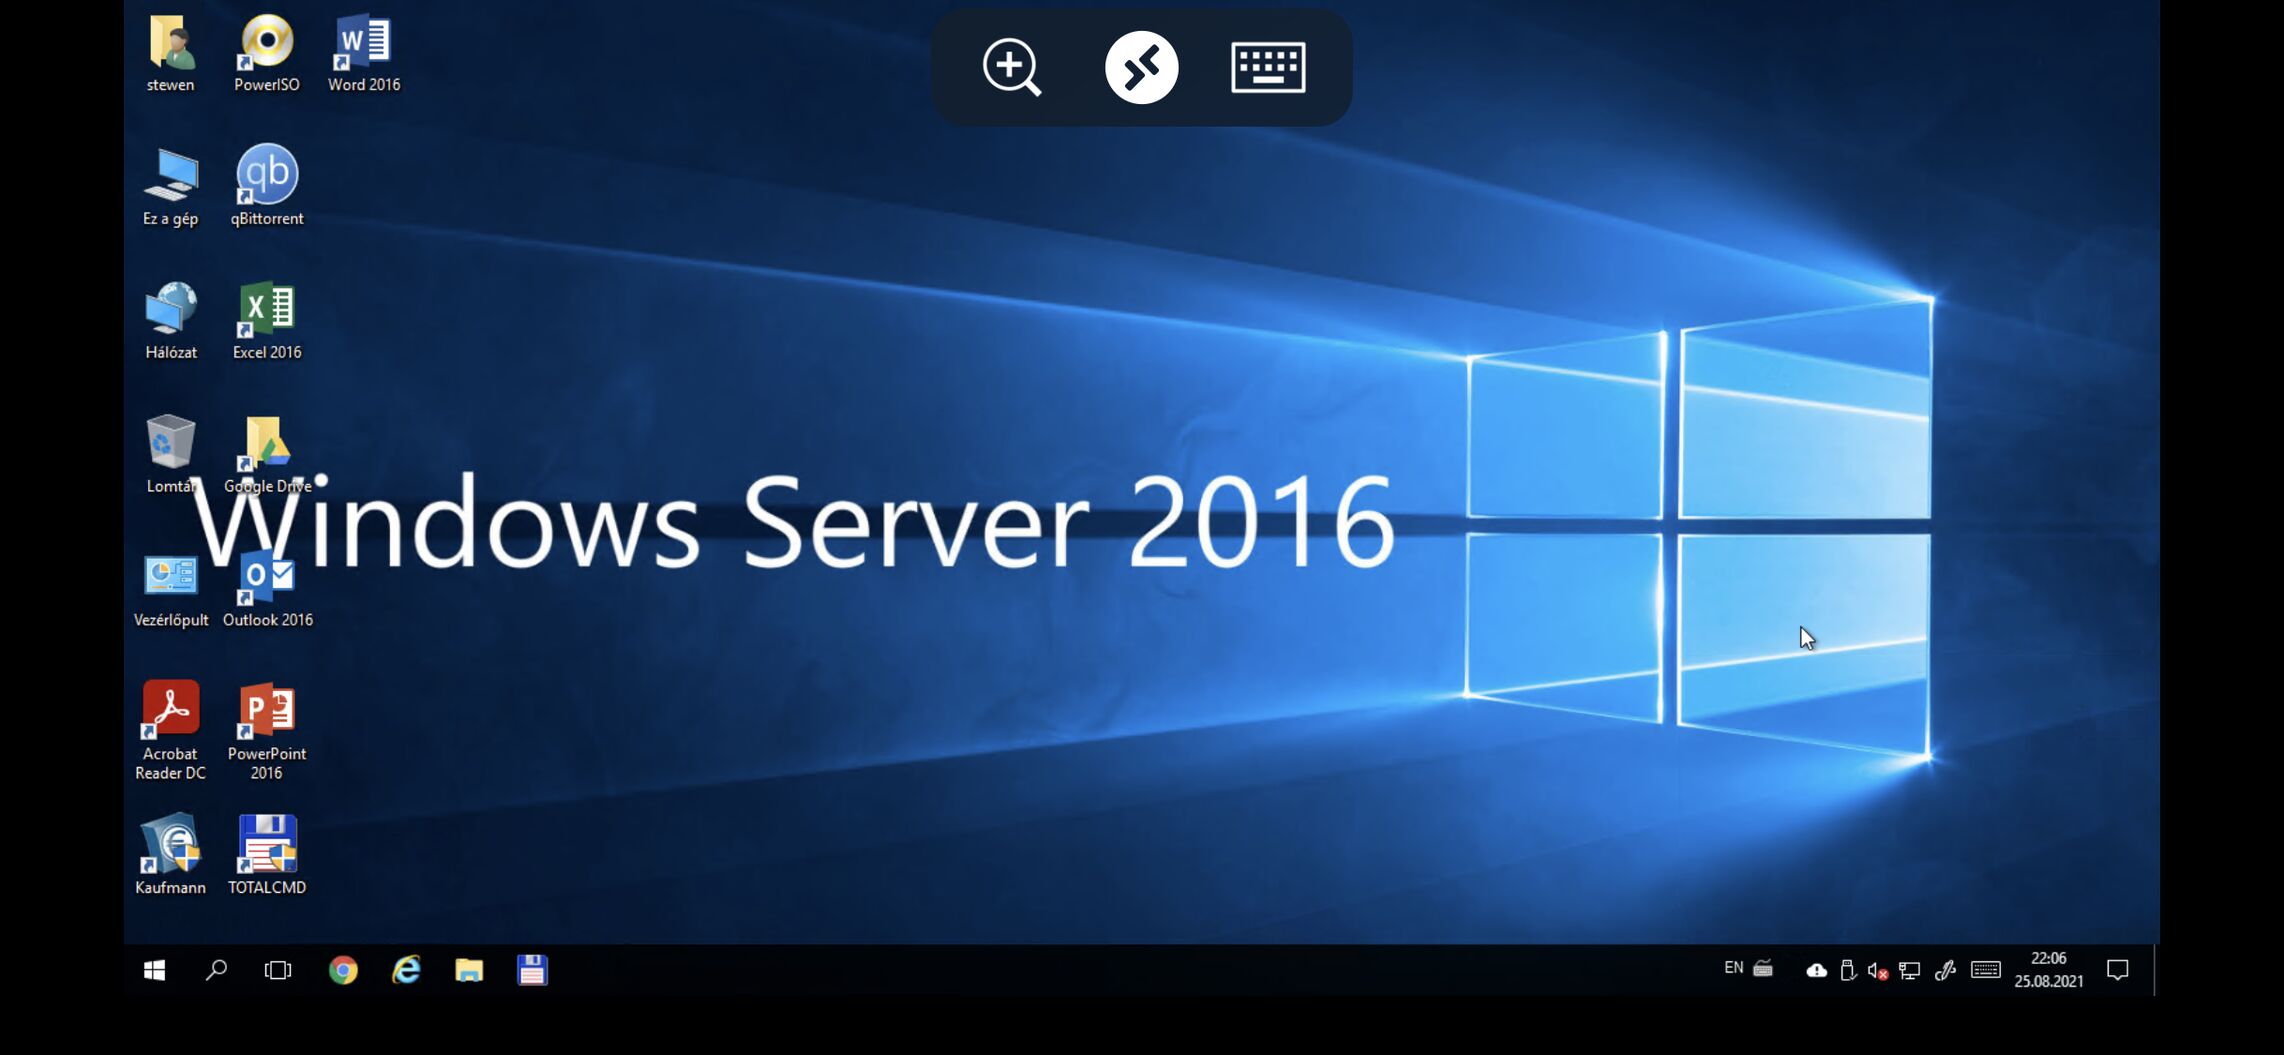Select the stewen user folder icon
This screenshot has width=2284, height=1055.
click(x=171, y=53)
